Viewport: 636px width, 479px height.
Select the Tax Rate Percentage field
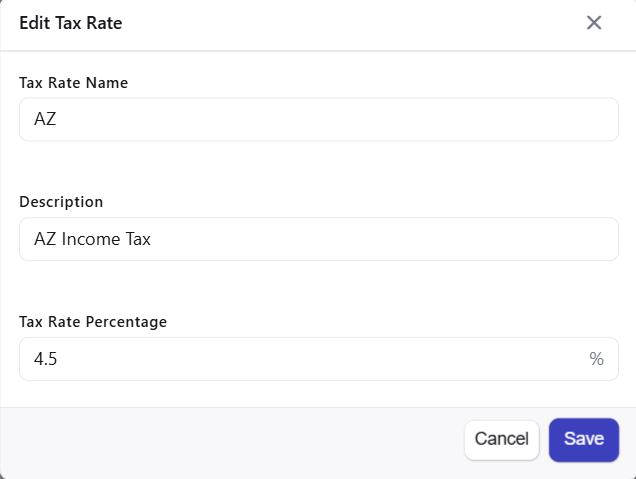click(x=300, y=360)
